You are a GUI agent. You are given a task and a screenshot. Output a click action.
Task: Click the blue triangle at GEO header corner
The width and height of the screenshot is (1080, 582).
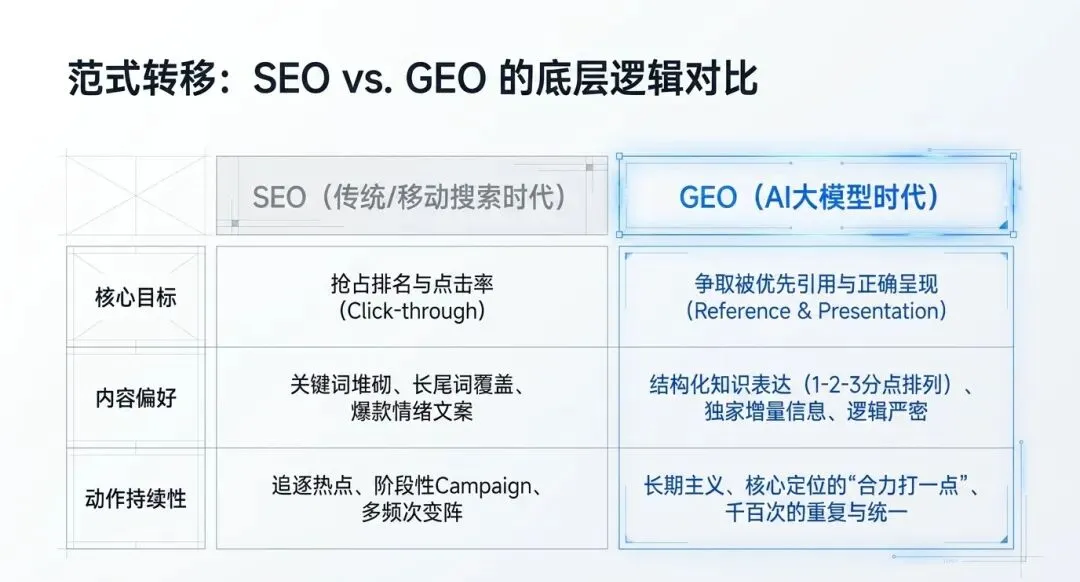(1004, 225)
